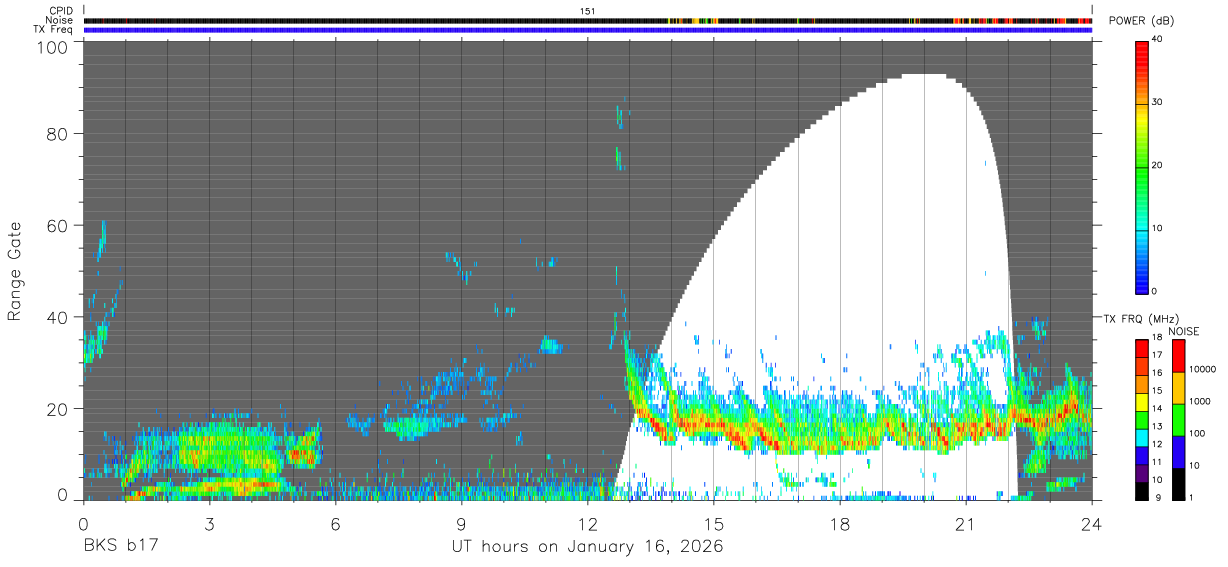Click the 21 tick on UT hours axis
This screenshot has width=1228, height=567.
(966, 524)
